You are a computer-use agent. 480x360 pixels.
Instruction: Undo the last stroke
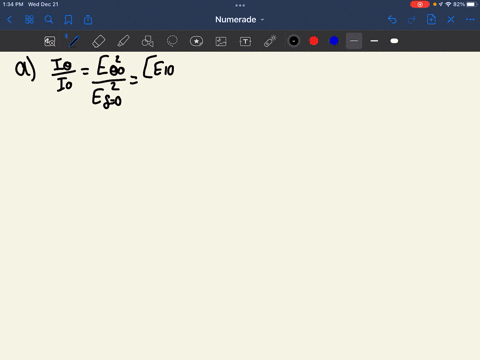tap(392, 20)
